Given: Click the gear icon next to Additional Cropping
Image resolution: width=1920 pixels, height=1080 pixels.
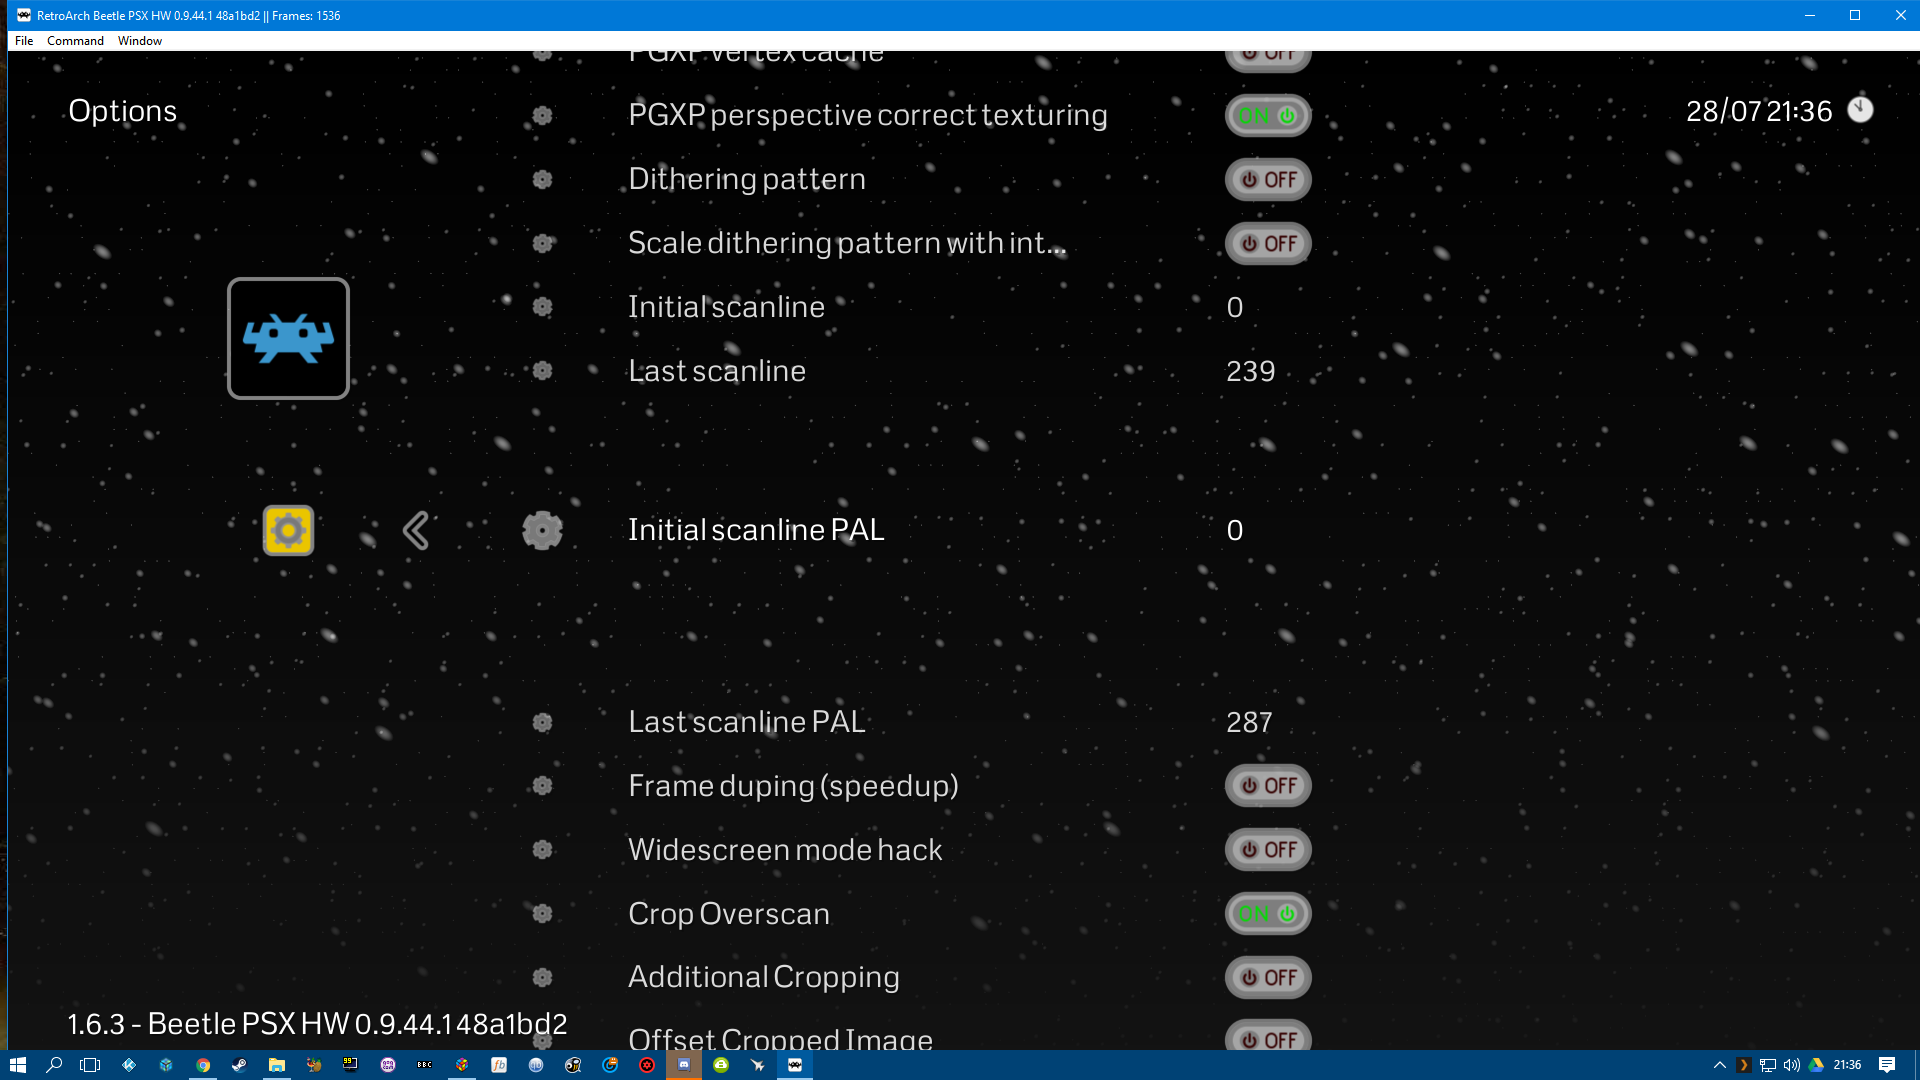Looking at the screenshot, I should [x=542, y=978].
